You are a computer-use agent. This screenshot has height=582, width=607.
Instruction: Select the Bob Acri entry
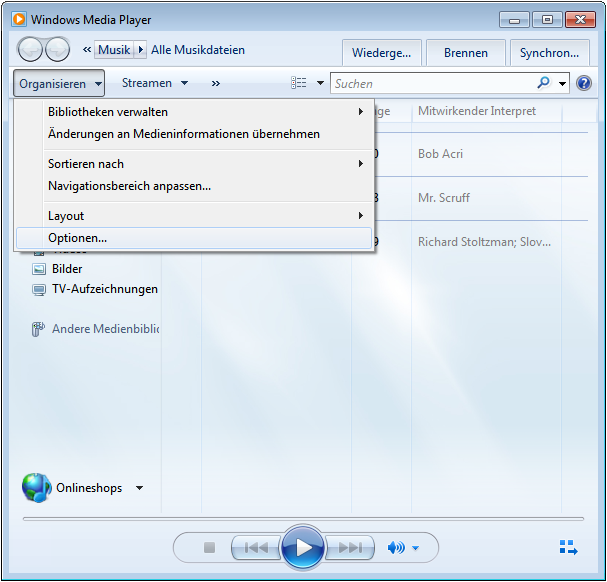(441, 154)
